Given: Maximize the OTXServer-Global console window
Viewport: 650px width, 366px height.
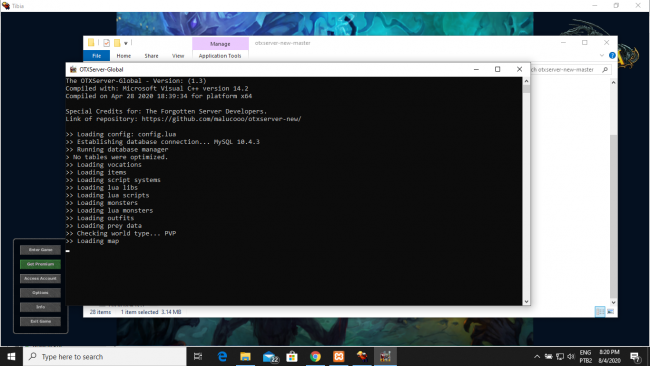Looking at the screenshot, I should tap(497, 69).
